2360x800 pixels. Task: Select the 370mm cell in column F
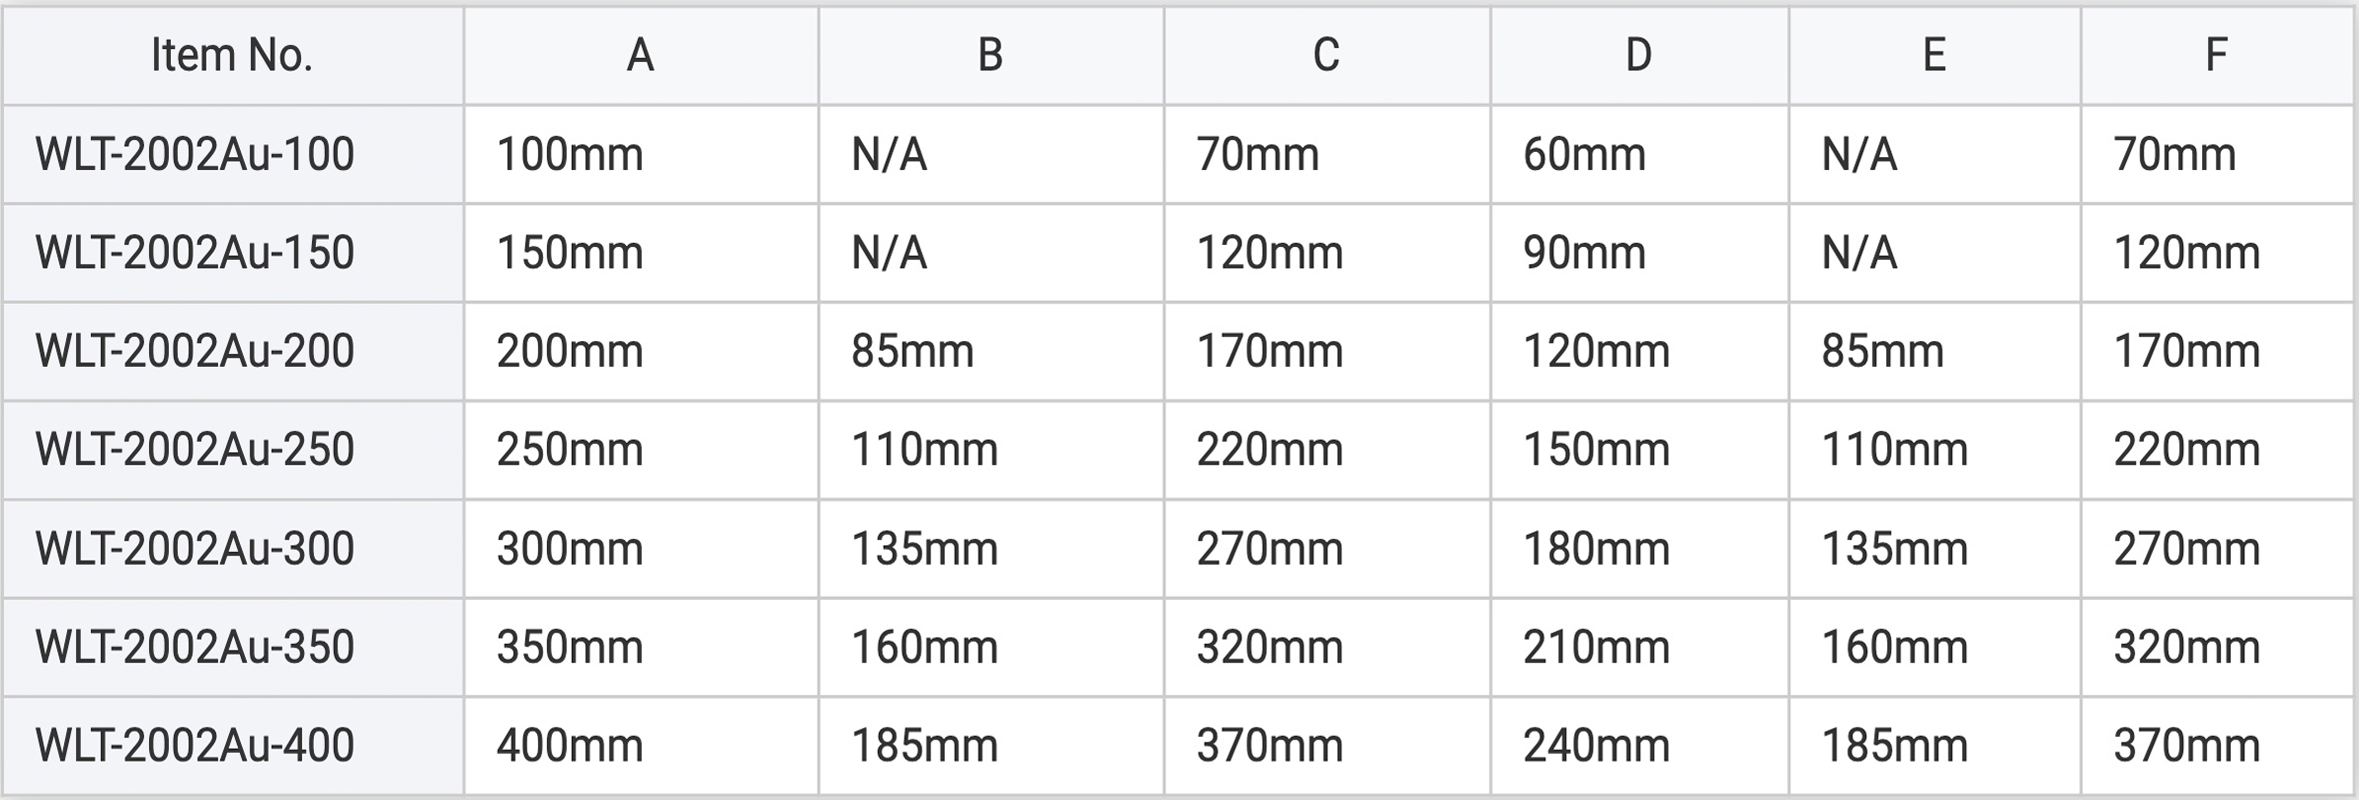tap(2187, 746)
